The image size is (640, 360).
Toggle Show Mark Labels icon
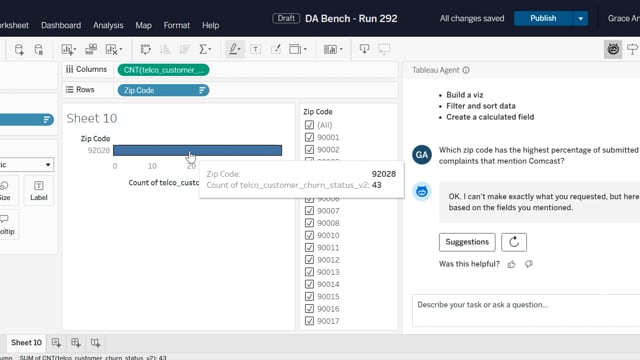[256, 49]
